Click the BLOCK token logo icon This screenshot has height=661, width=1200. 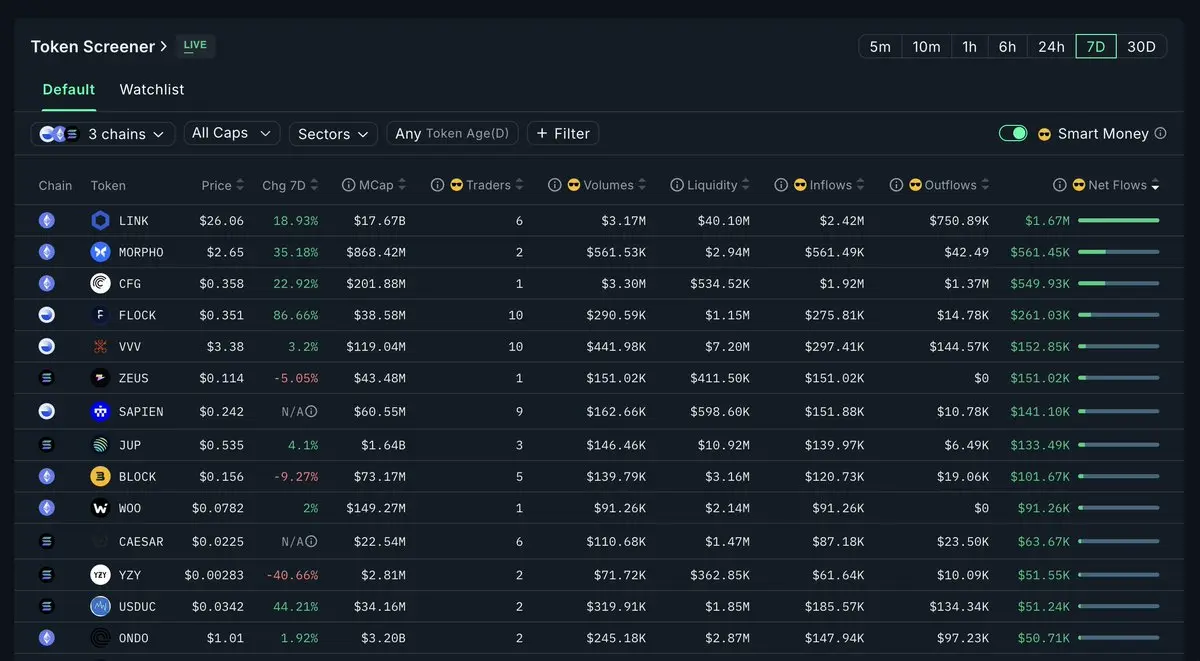100,476
